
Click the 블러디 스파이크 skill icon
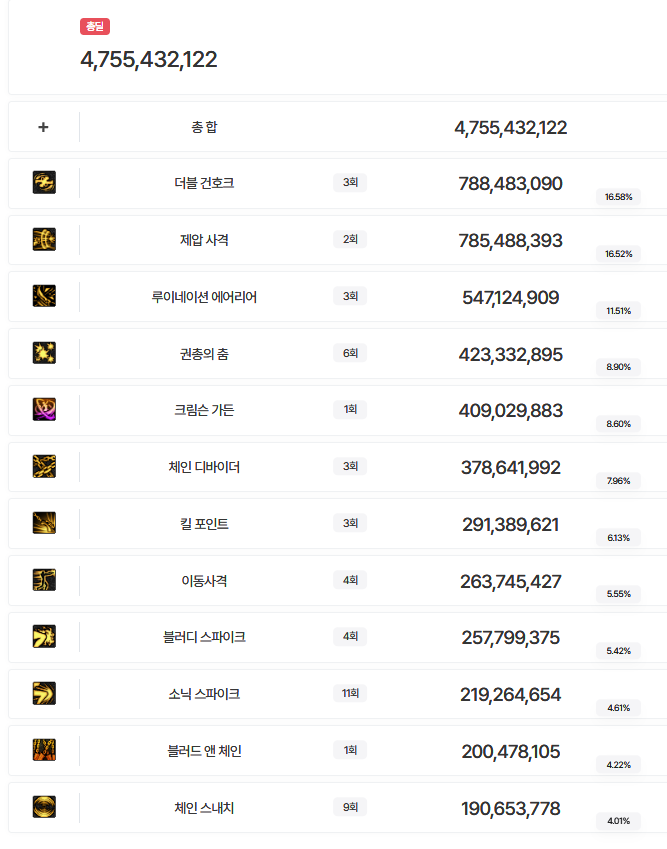[x=44, y=637]
